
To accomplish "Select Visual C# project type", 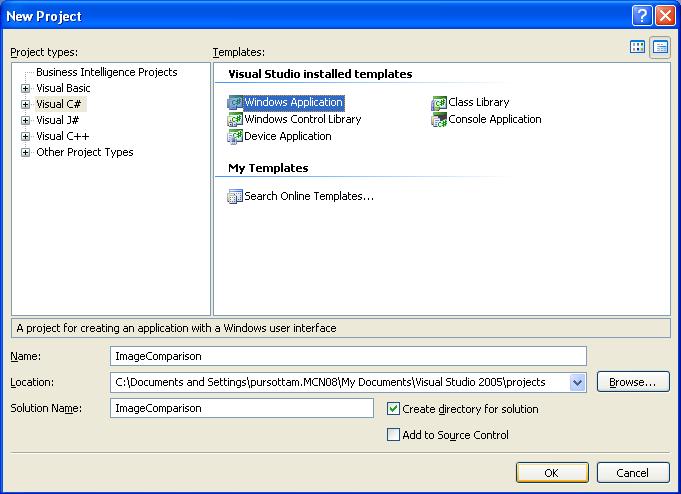I will tap(60, 104).
